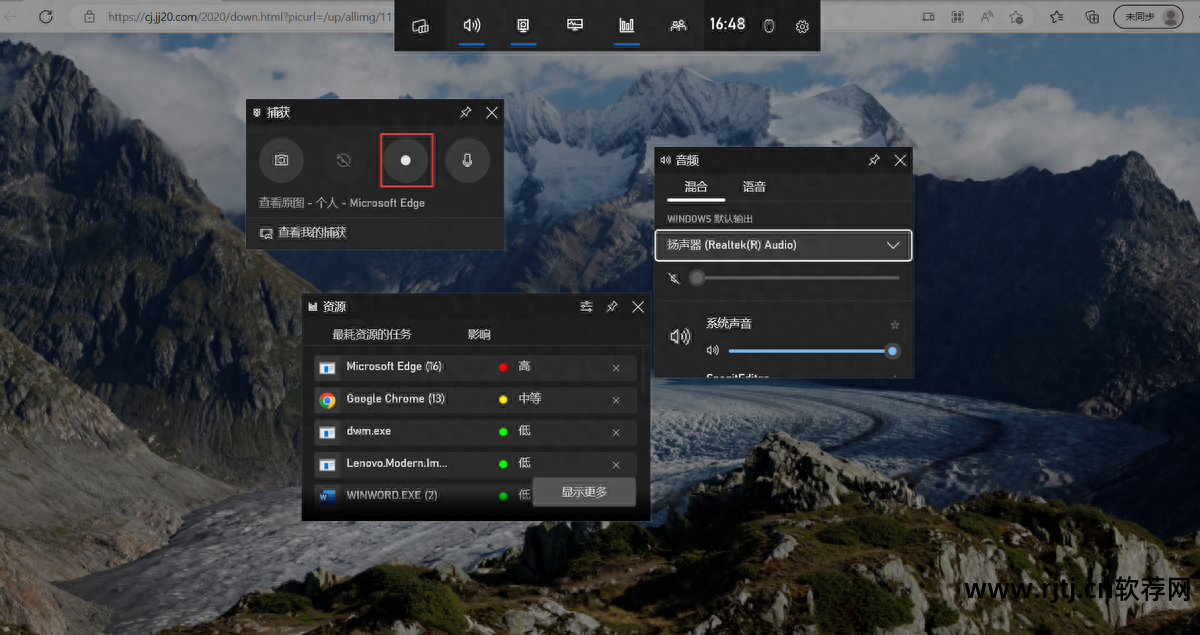1200x635 pixels.
Task: Select the Microsoft Edge (16) row
Action: tap(475, 367)
